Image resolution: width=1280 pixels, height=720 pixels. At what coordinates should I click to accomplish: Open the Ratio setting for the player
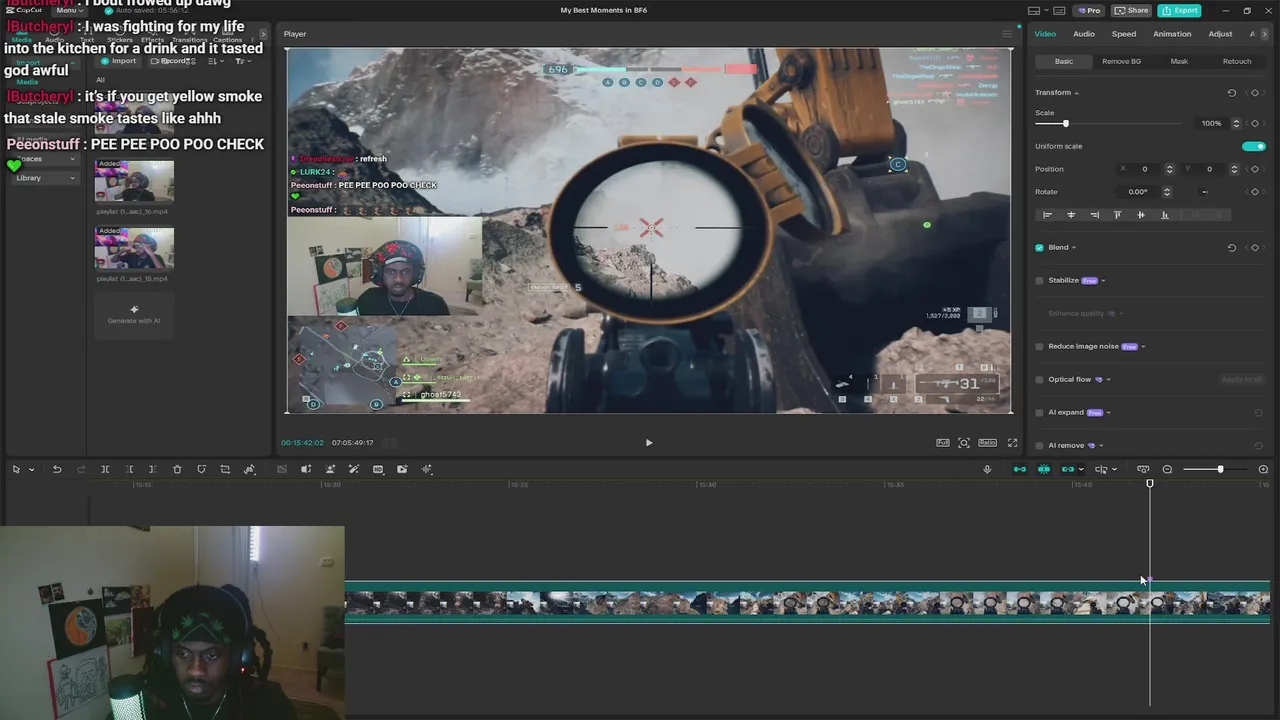point(987,442)
